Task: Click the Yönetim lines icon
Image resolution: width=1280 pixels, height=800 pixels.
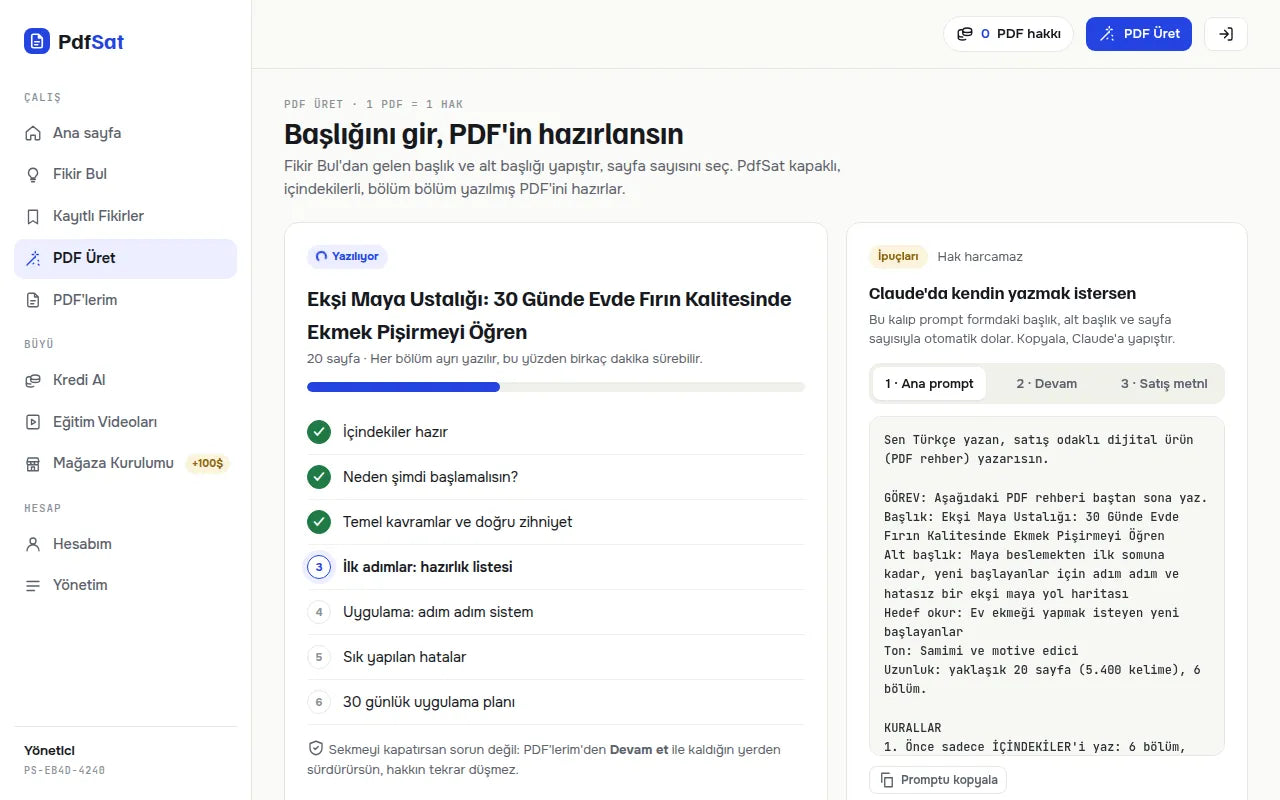Action: [33, 585]
